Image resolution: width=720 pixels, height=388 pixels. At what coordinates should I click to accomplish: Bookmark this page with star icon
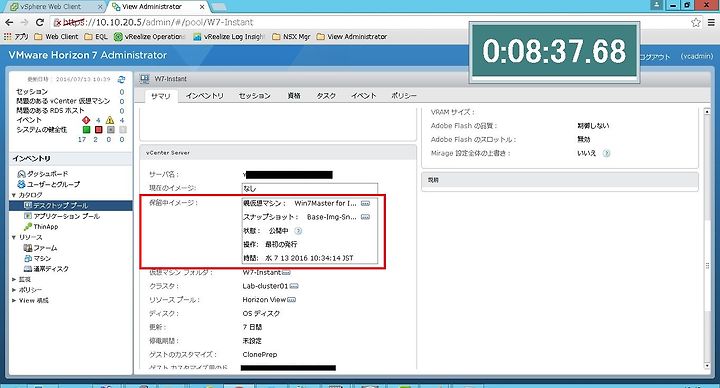point(696,22)
